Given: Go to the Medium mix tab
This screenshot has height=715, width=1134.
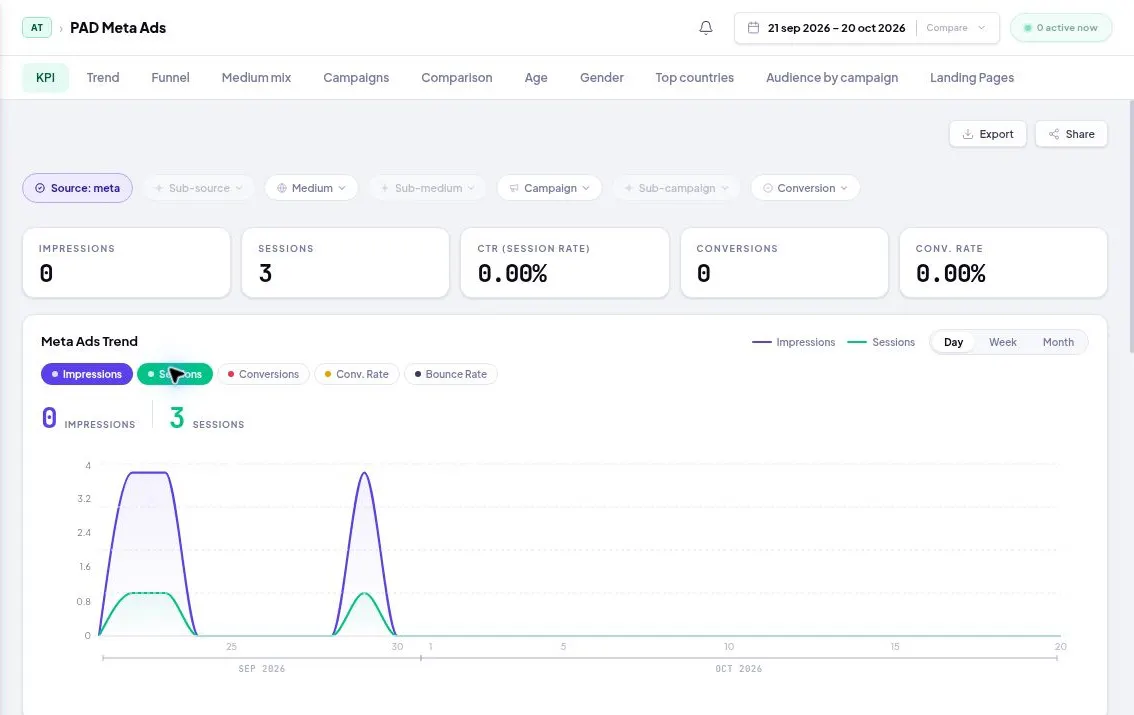Looking at the screenshot, I should click(256, 77).
